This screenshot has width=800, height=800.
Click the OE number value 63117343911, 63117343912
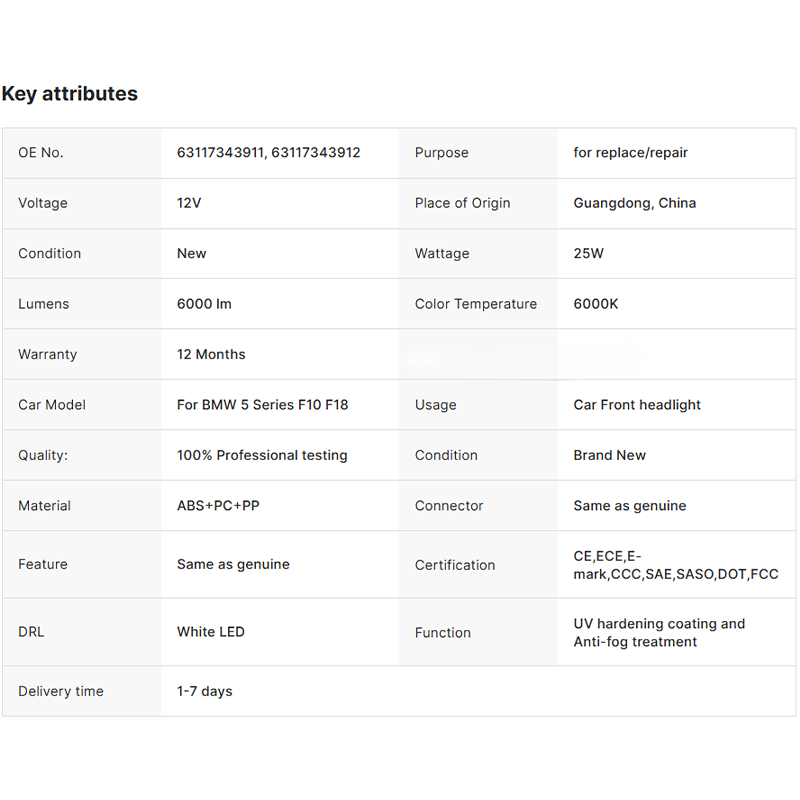pos(268,153)
